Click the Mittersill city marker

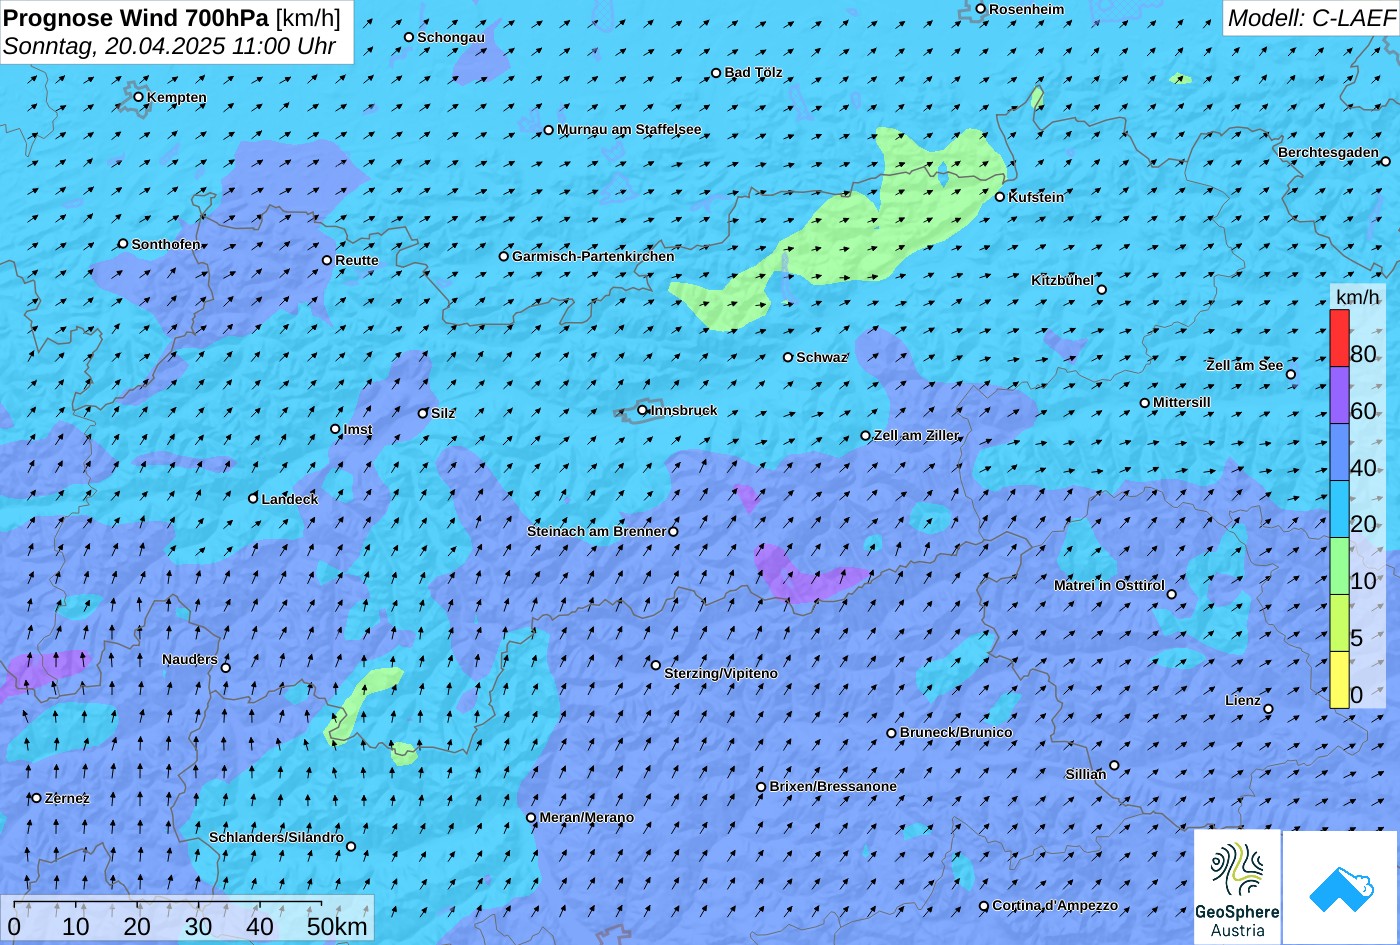pos(1144,403)
